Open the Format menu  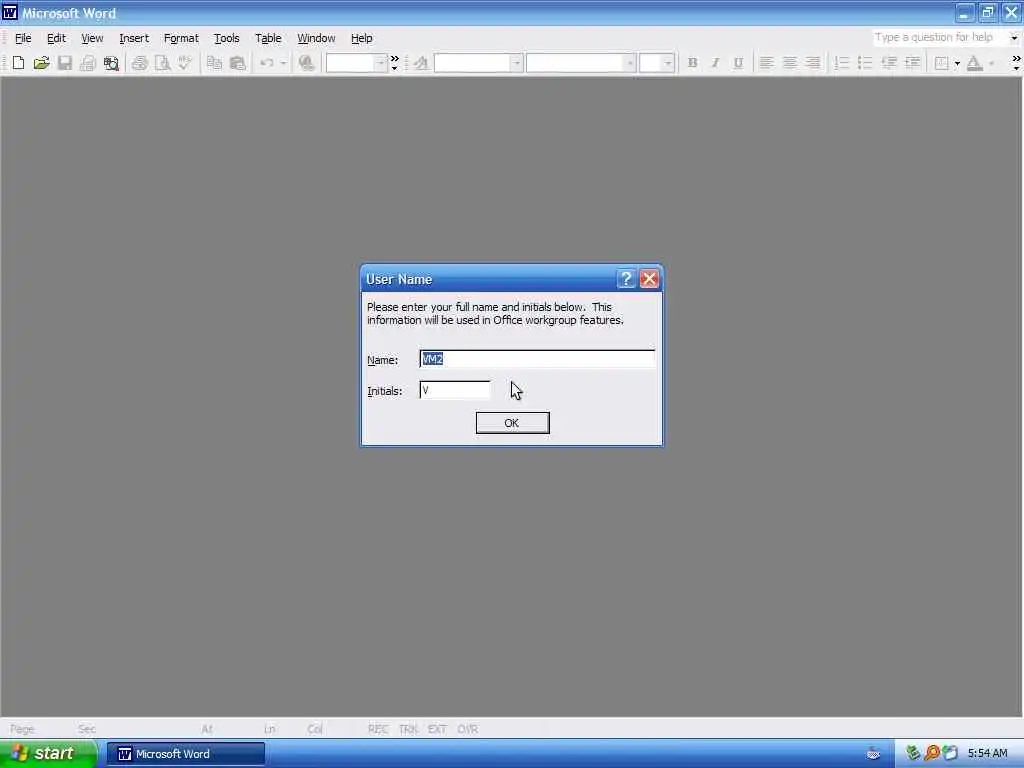pos(181,38)
